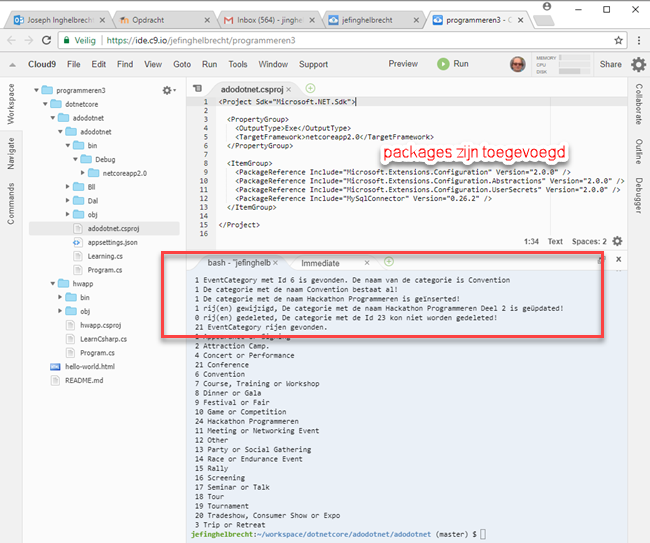This screenshot has width=650, height=543.
Task: Open appsettings.json file in tree
Action: (112, 242)
